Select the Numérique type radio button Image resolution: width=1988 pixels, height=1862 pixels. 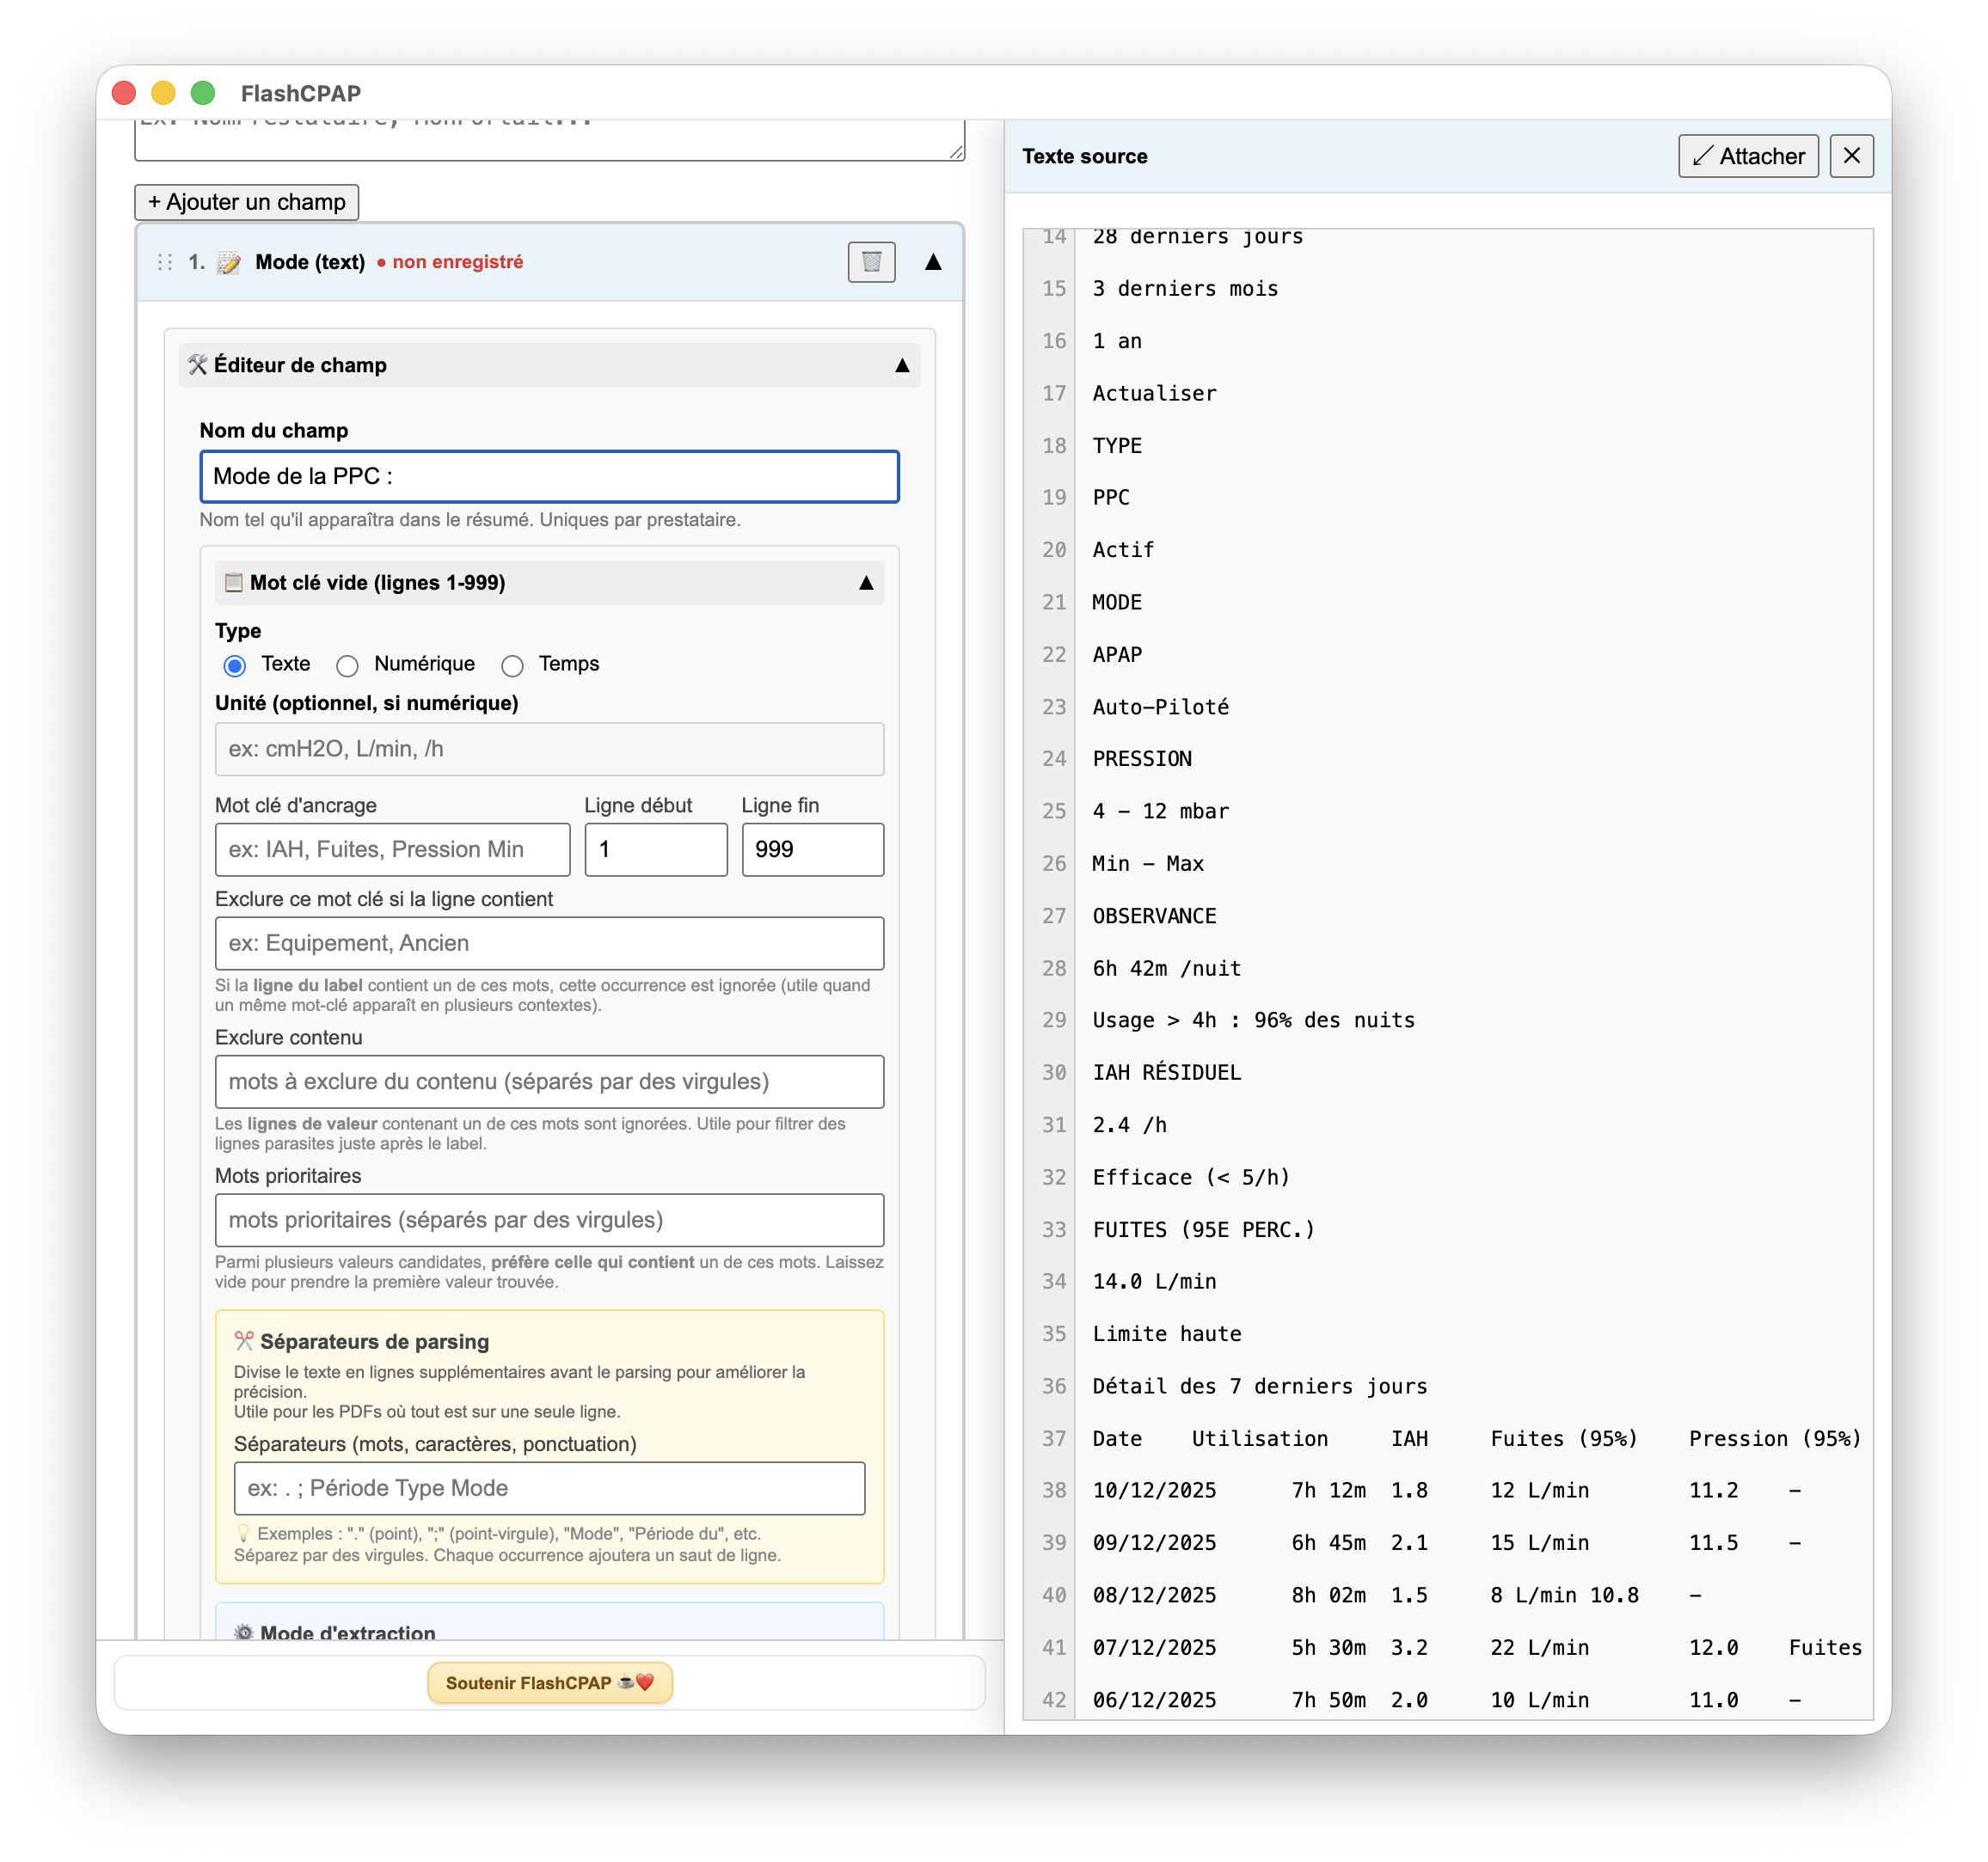pos(347,665)
